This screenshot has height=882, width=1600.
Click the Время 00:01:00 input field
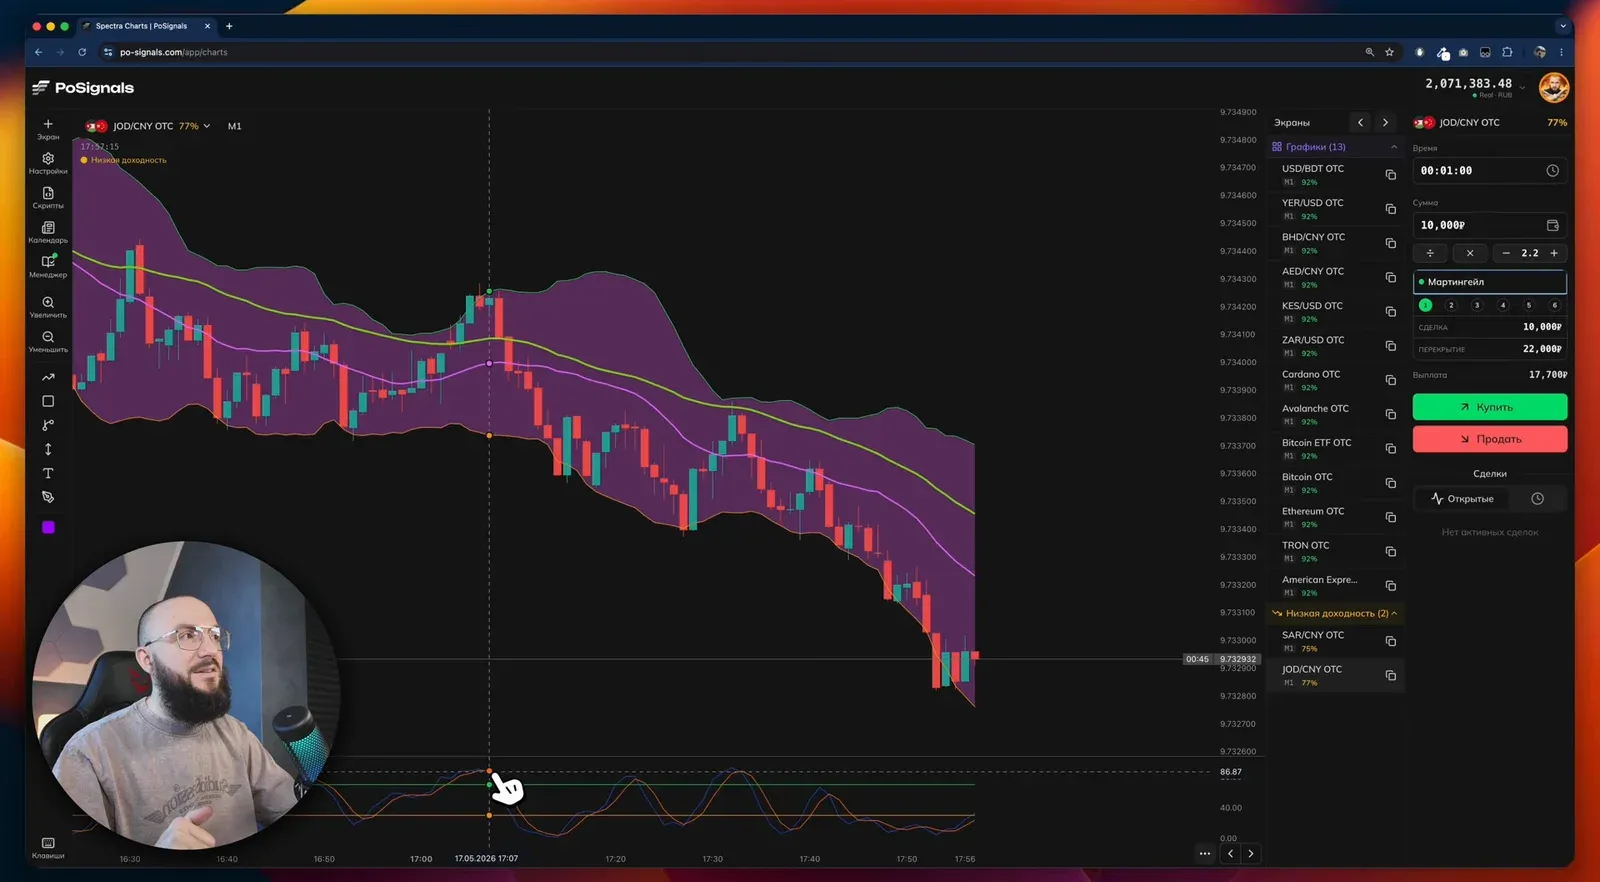point(1490,171)
